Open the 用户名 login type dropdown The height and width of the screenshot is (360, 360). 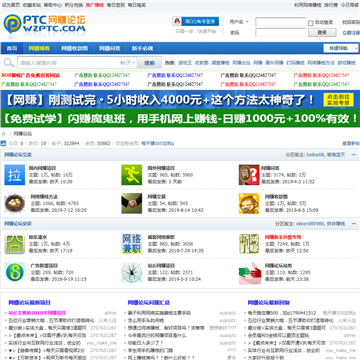click(x=239, y=22)
